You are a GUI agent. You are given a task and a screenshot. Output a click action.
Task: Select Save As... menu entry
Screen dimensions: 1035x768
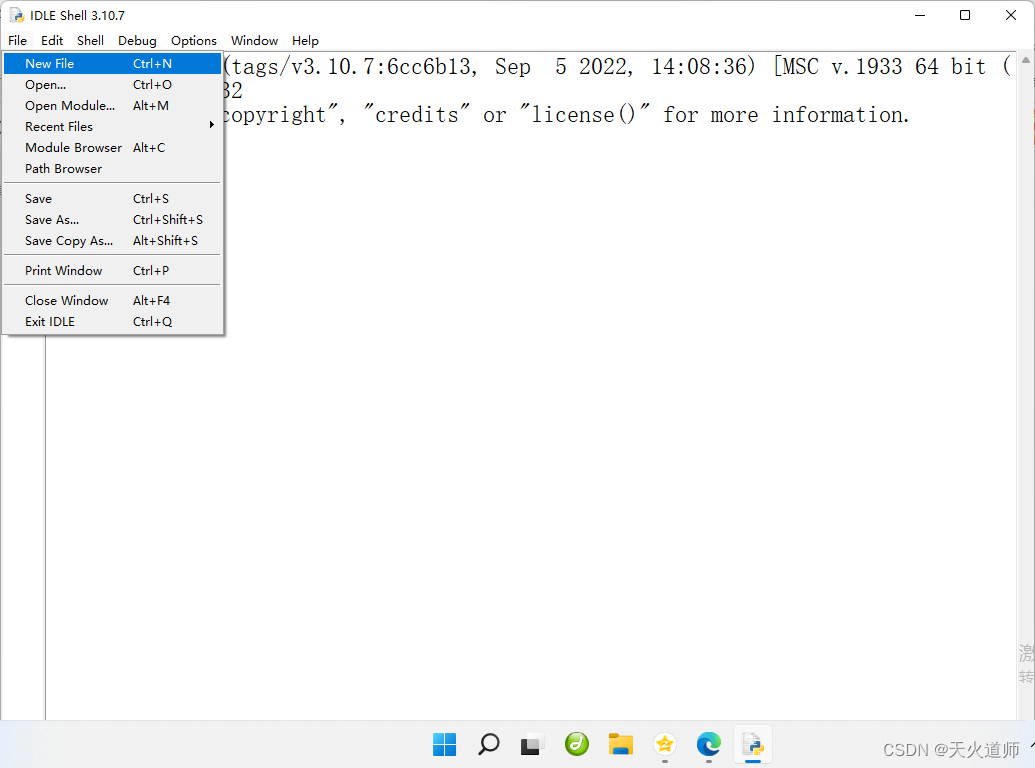pyautogui.click(x=112, y=220)
